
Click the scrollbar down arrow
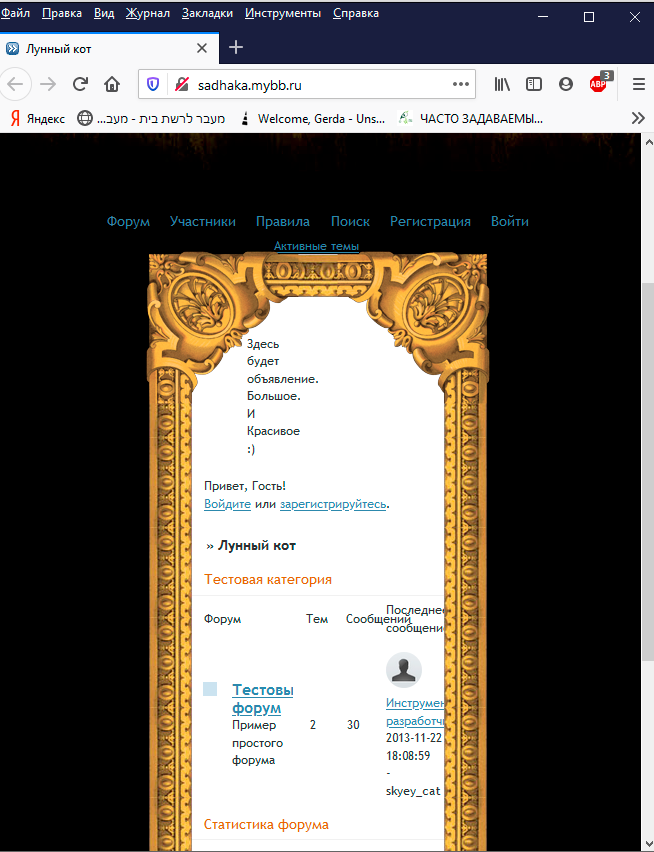[x=648, y=843]
